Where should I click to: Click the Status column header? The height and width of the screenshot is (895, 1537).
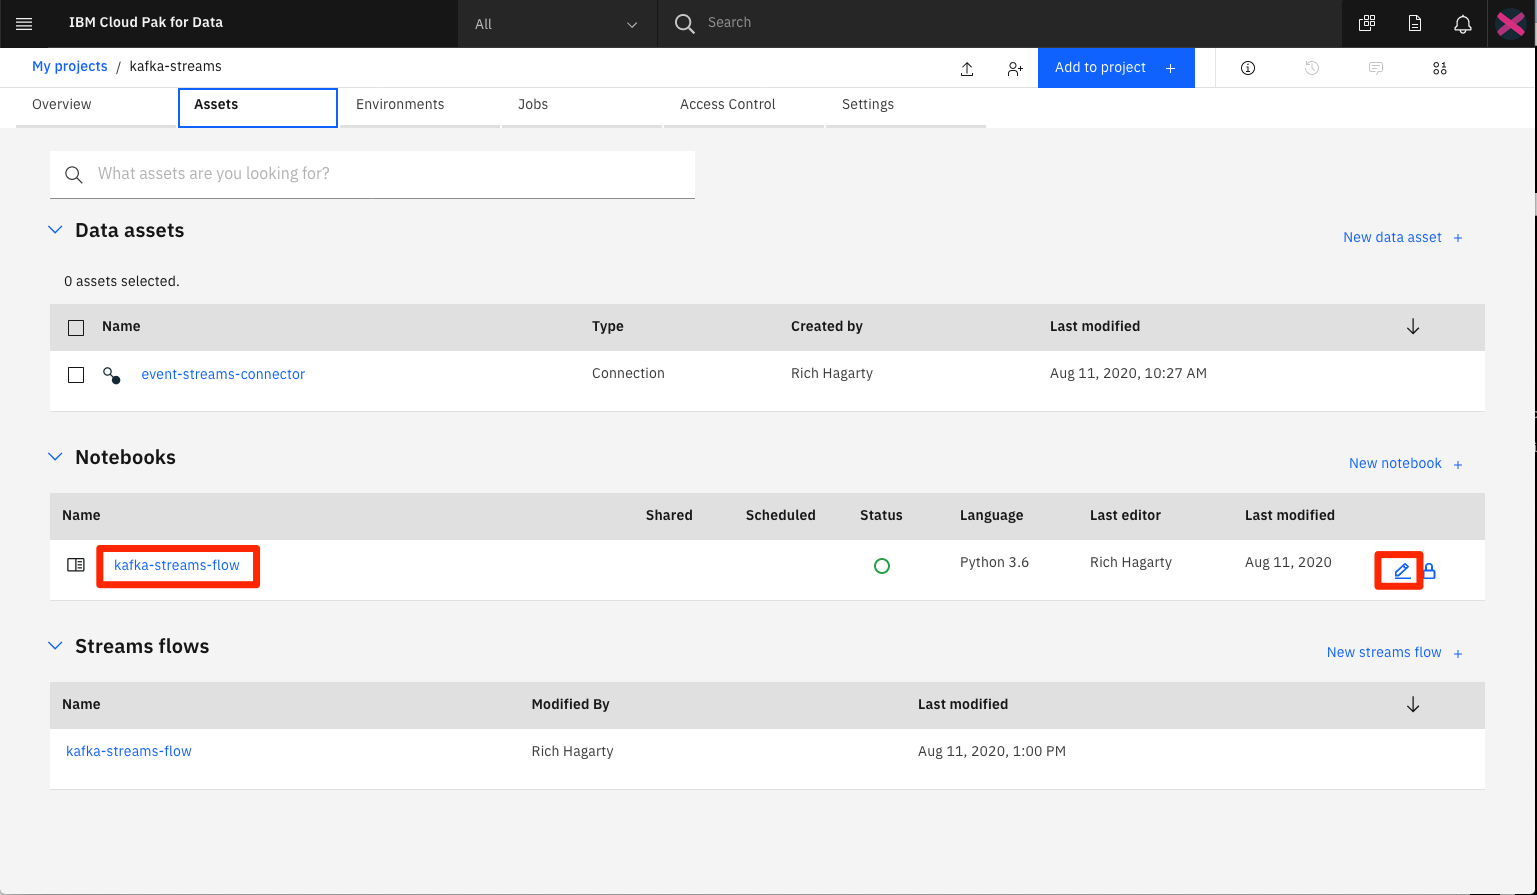click(x=881, y=516)
